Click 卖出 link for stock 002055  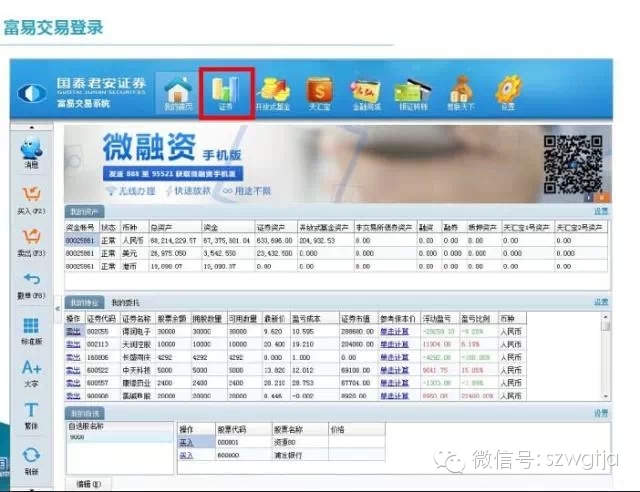pos(73,331)
